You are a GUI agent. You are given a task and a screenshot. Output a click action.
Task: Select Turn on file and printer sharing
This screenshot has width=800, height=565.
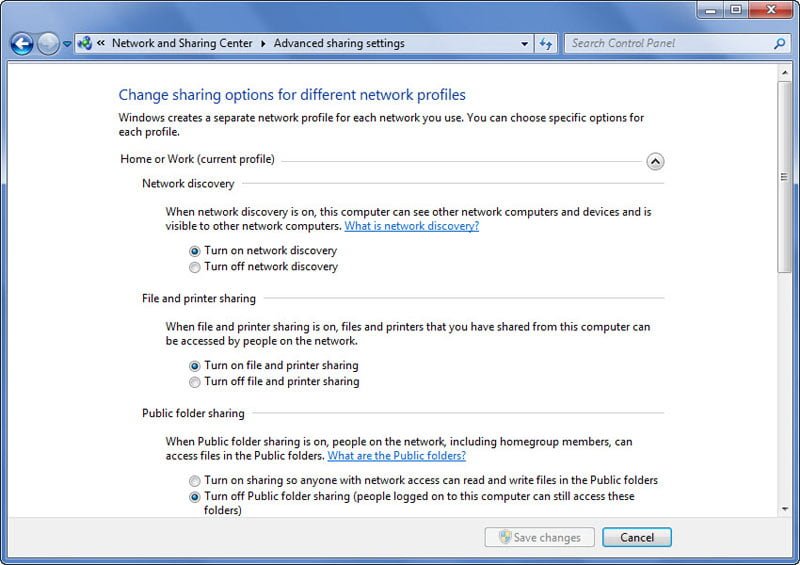[195, 366]
